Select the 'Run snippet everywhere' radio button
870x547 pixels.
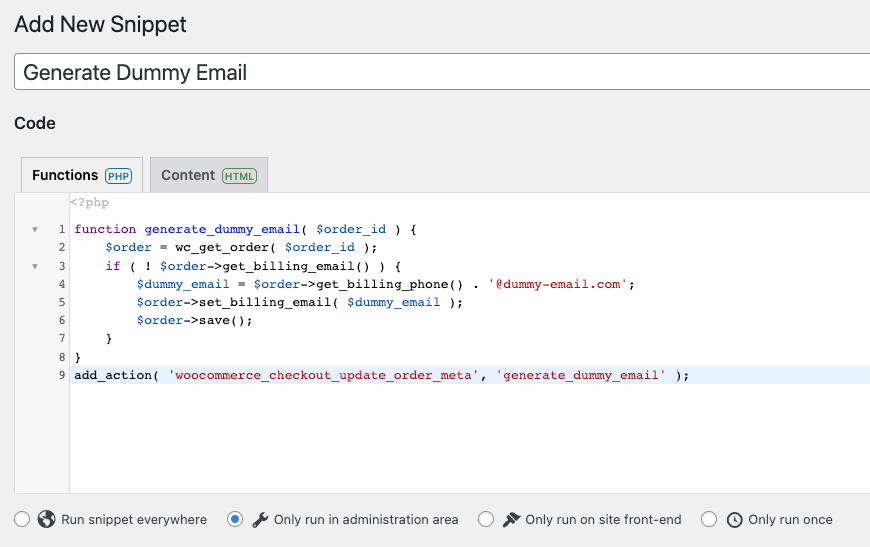[22, 519]
